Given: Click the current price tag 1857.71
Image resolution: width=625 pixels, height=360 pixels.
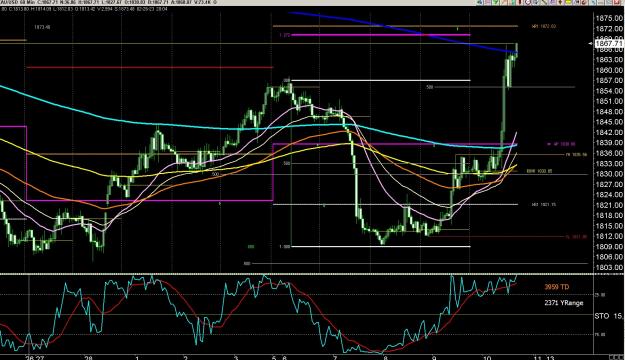Looking at the screenshot, I should click(609, 43).
